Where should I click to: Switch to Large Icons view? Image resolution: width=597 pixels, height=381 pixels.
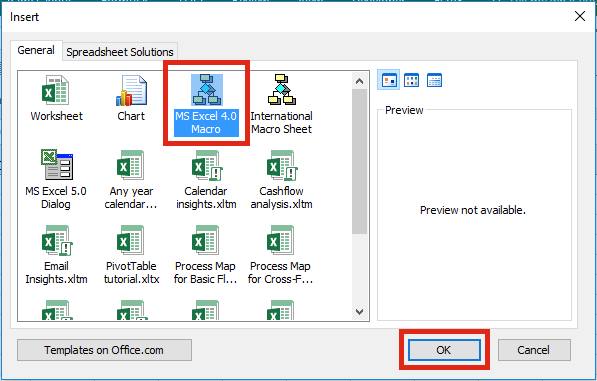click(389, 80)
